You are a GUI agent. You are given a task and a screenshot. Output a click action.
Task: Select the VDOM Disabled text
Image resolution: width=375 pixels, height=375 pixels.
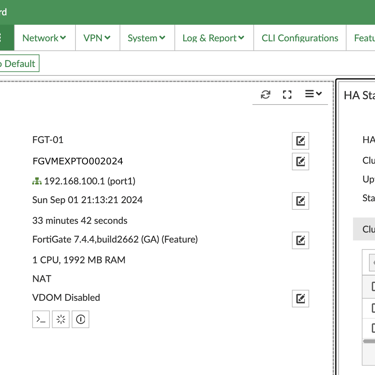(66, 297)
